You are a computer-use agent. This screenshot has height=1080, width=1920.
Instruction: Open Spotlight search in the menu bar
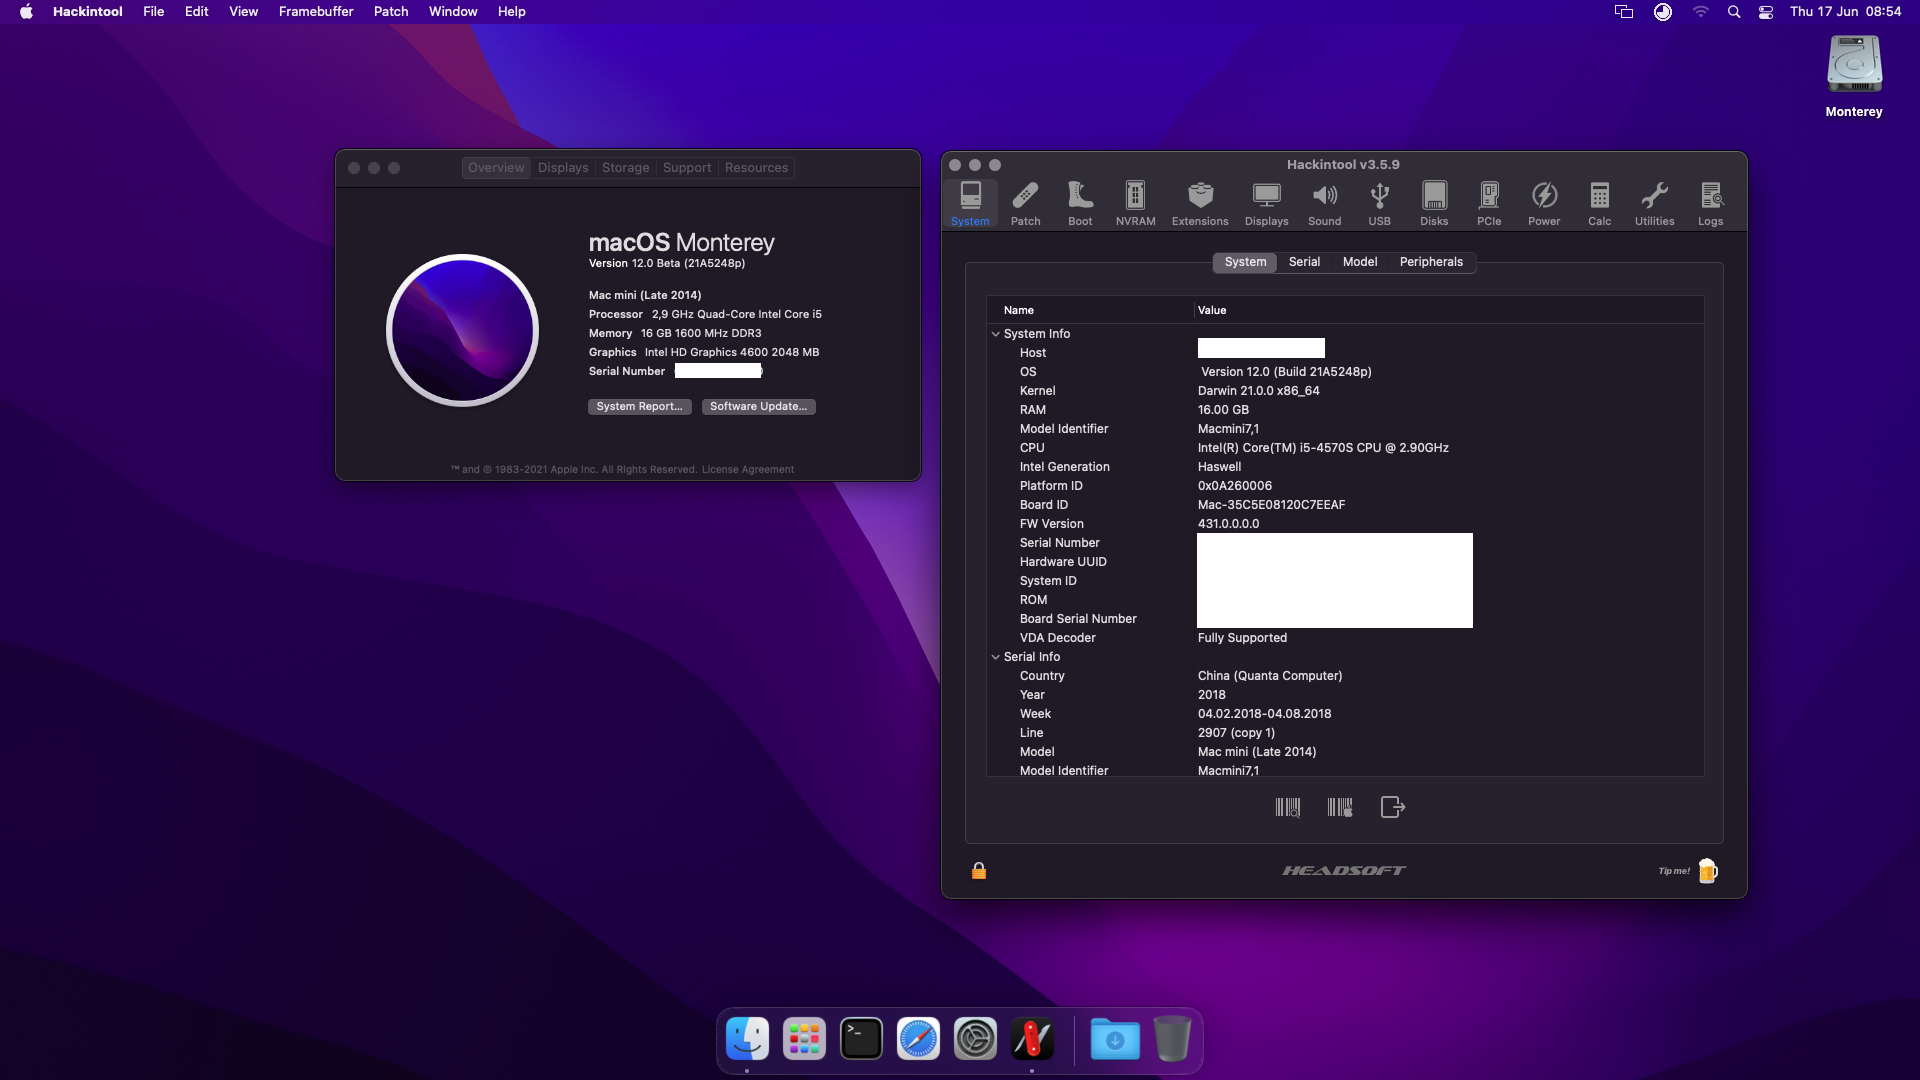(1734, 11)
